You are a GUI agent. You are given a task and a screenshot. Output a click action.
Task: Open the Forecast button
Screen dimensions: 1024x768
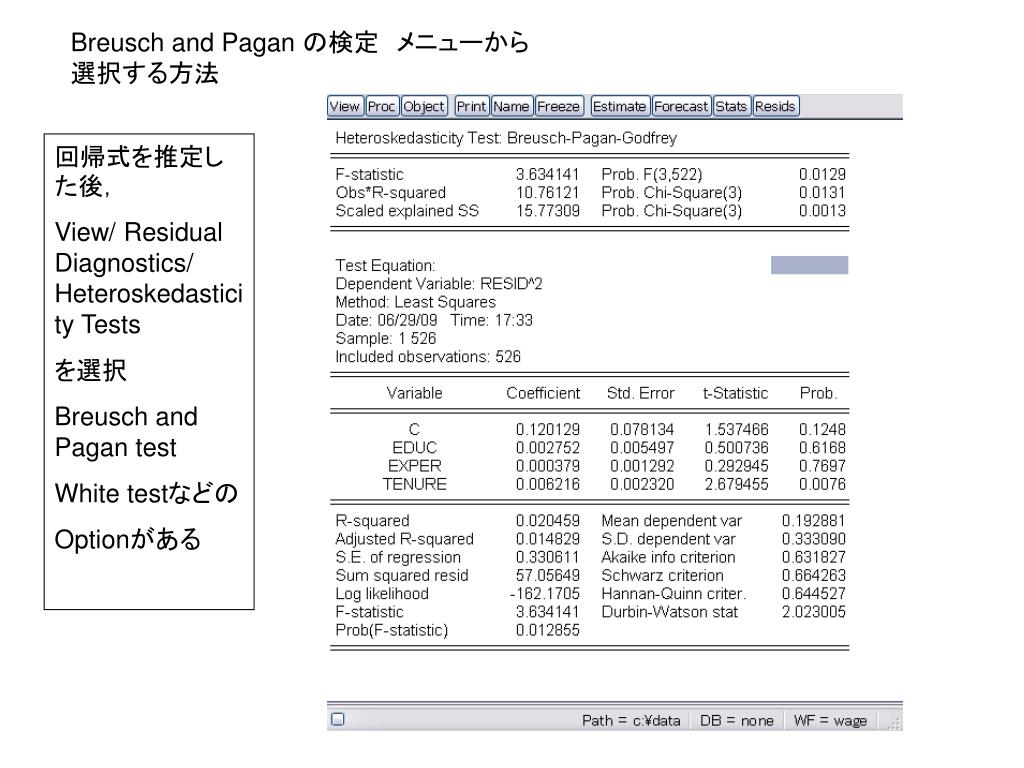(681, 106)
